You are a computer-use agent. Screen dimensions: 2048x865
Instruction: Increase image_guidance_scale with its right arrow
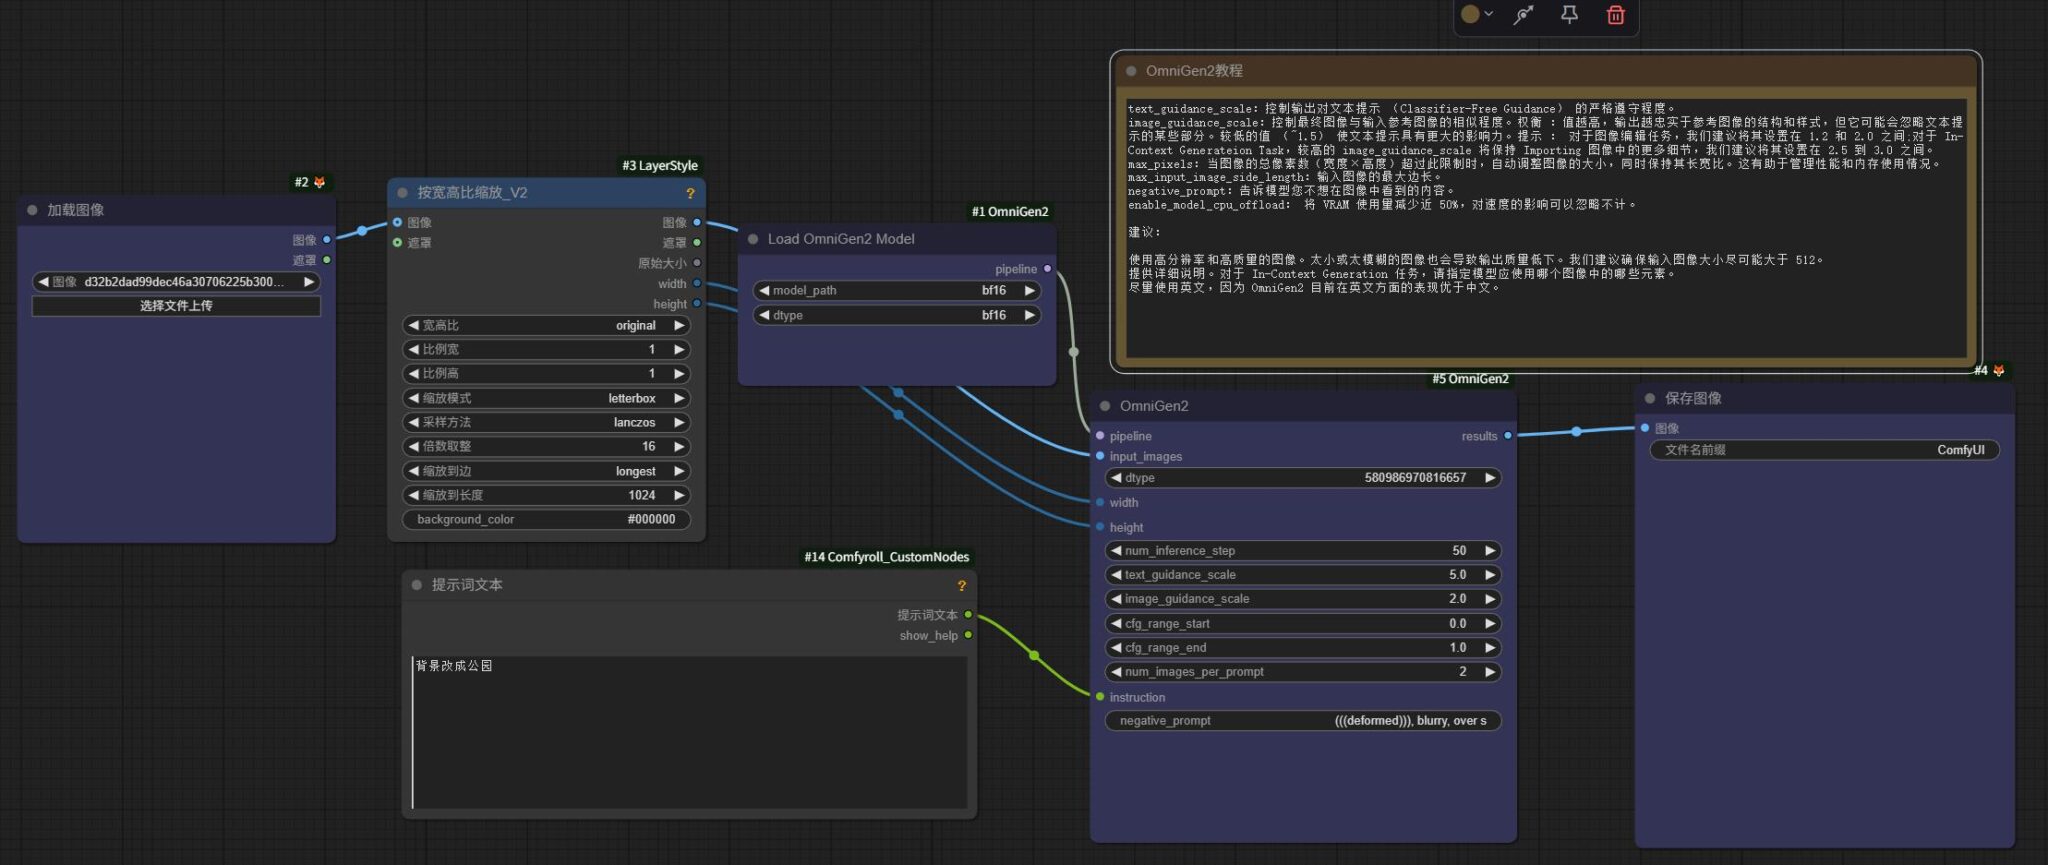[x=1490, y=599]
